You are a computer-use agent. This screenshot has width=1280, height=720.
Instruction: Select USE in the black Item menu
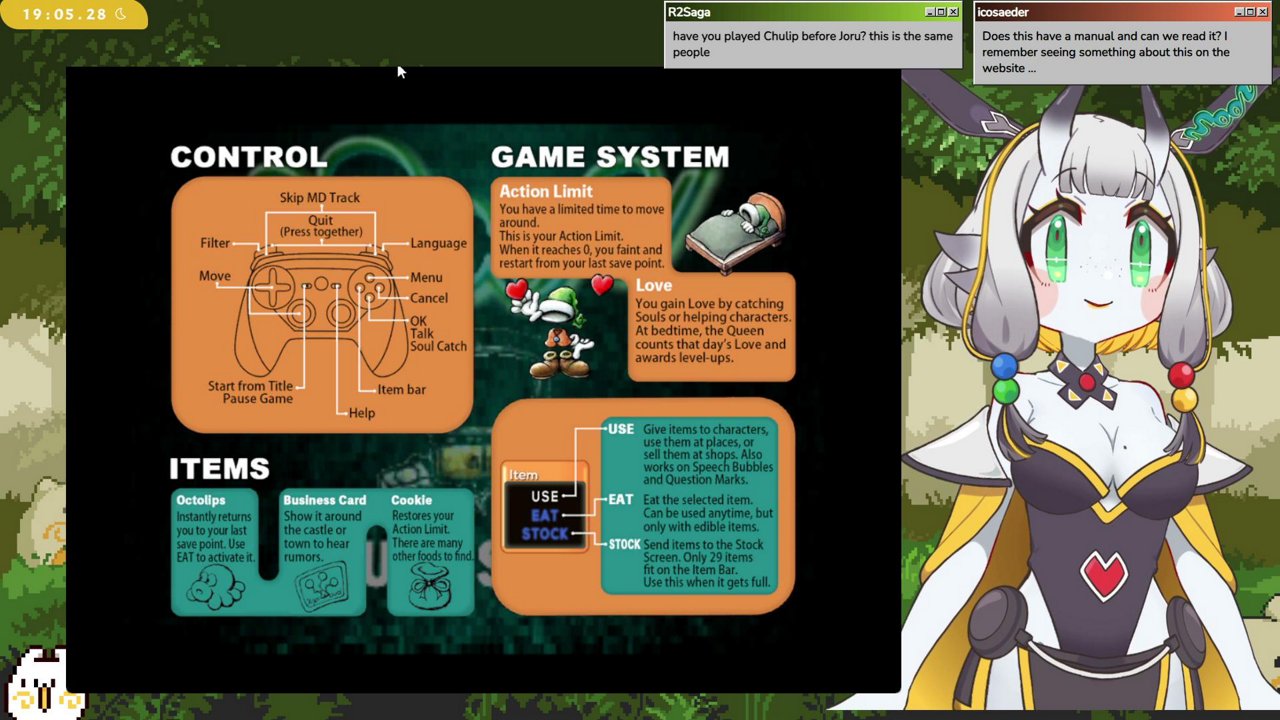tap(545, 496)
